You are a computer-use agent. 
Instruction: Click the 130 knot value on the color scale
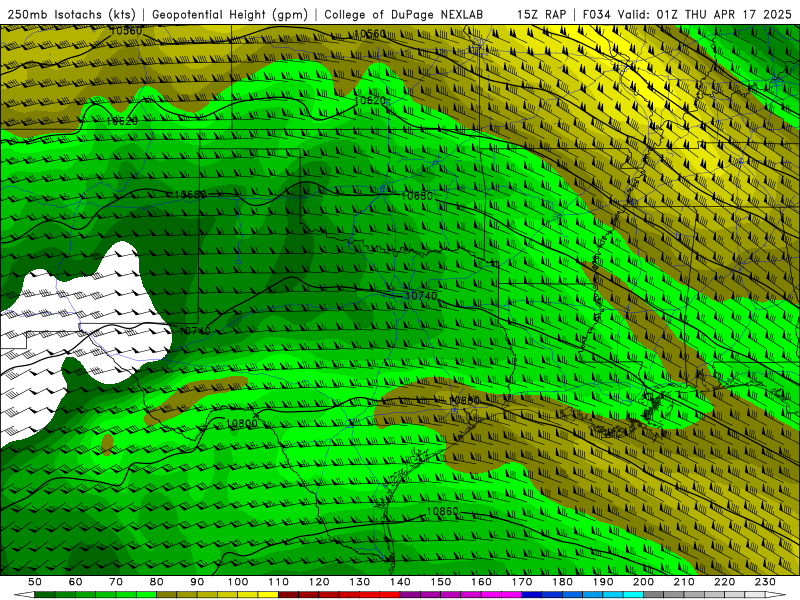(359, 582)
